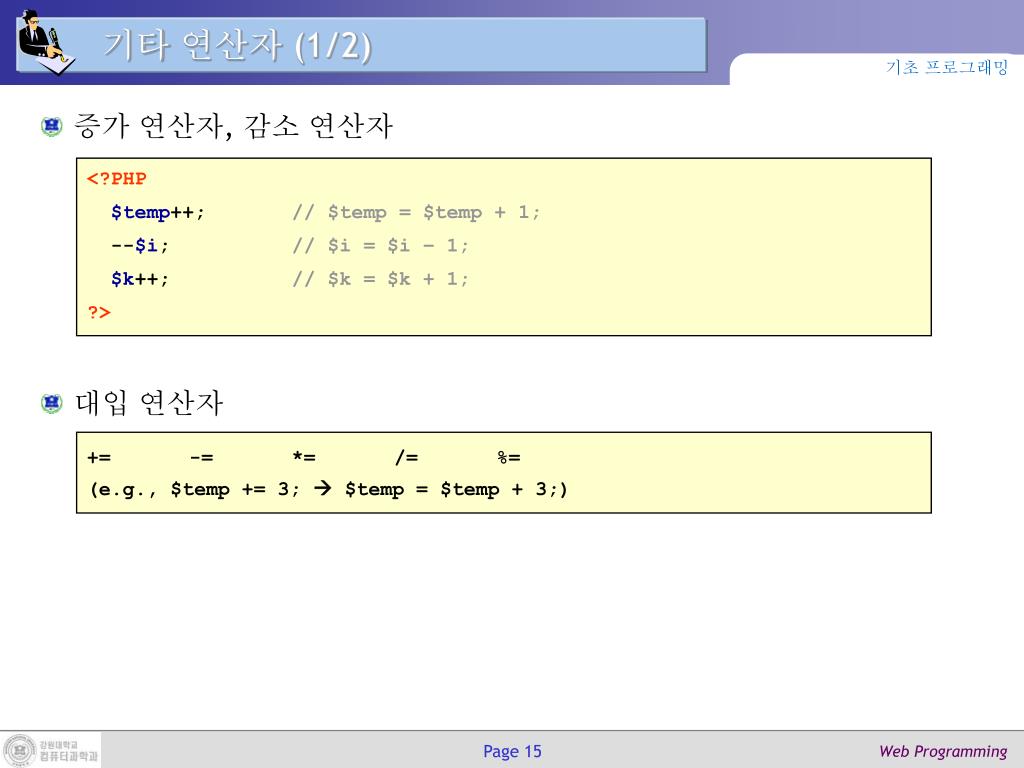
Task: Click the ?> closing PHP tag
Action: pyautogui.click(x=99, y=312)
